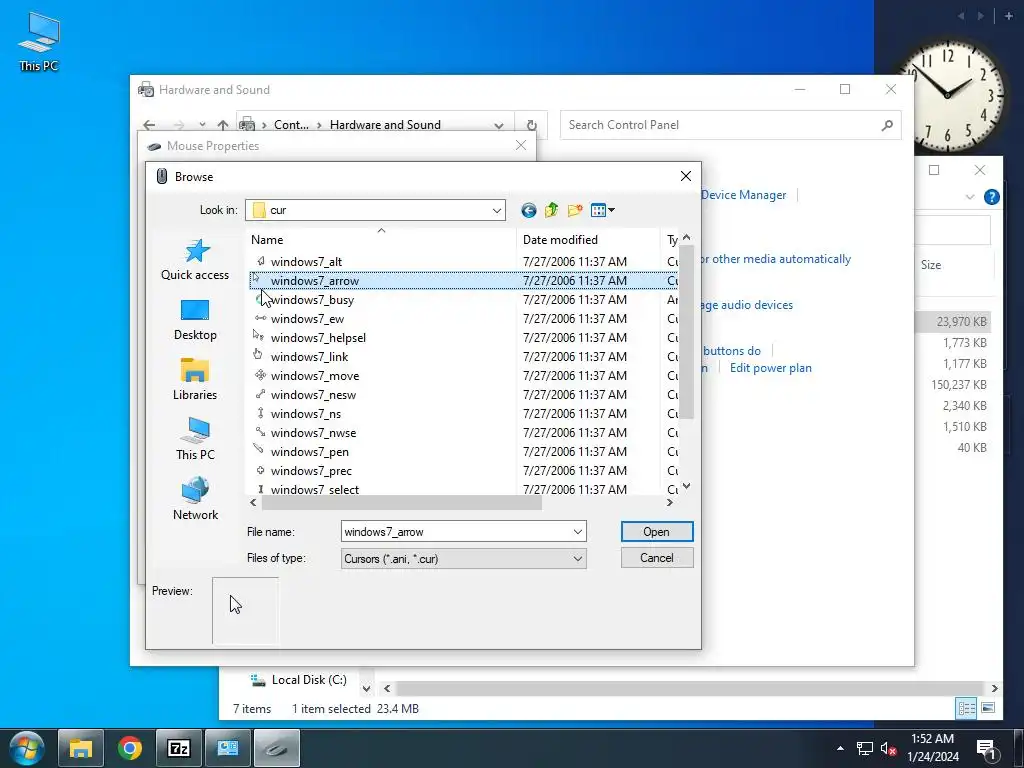
Task: Open recent locations dropdown in Control Panel
Action: 202,125
